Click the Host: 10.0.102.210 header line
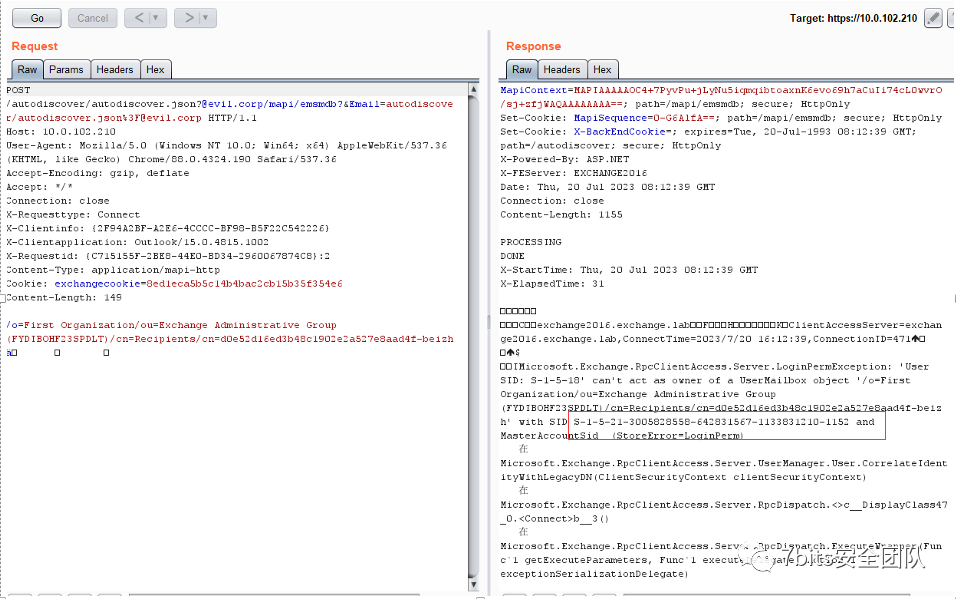The width and height of the screenshot is (956, 599). (61, 132)
